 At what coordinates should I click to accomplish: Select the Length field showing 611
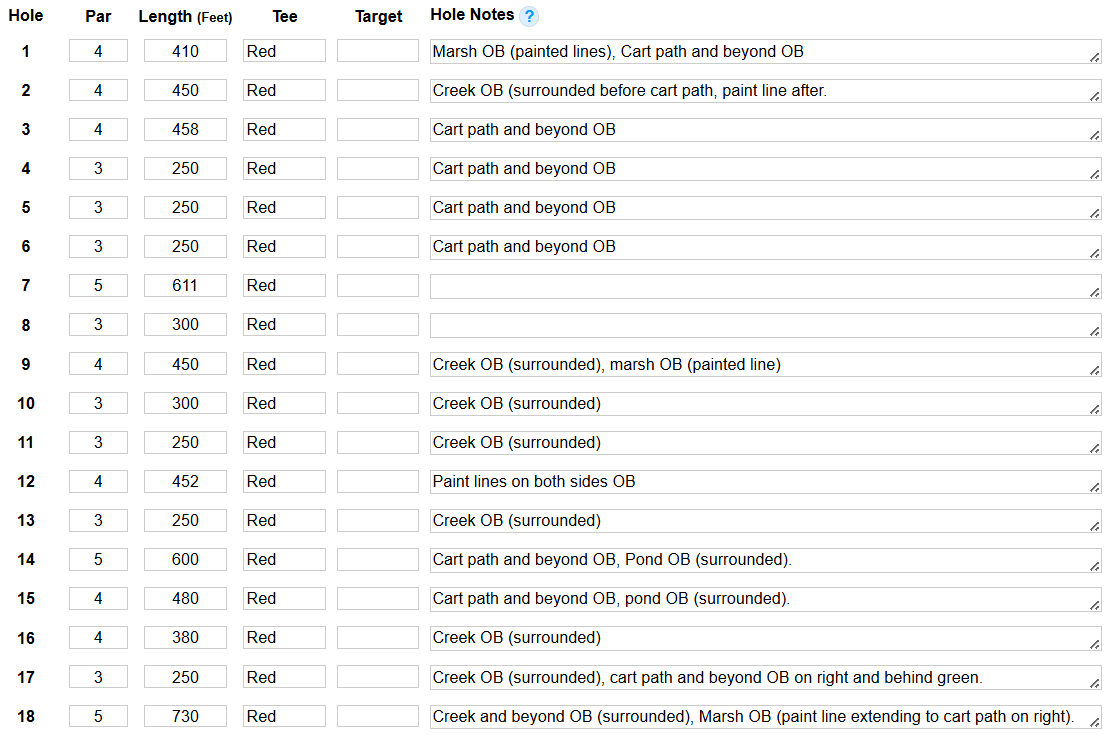pyautogui.click(x=185, y=286)
